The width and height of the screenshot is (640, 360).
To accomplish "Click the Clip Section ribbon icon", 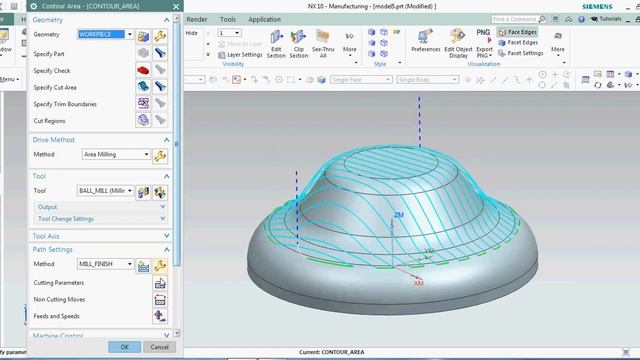I will tap(298, 38).
